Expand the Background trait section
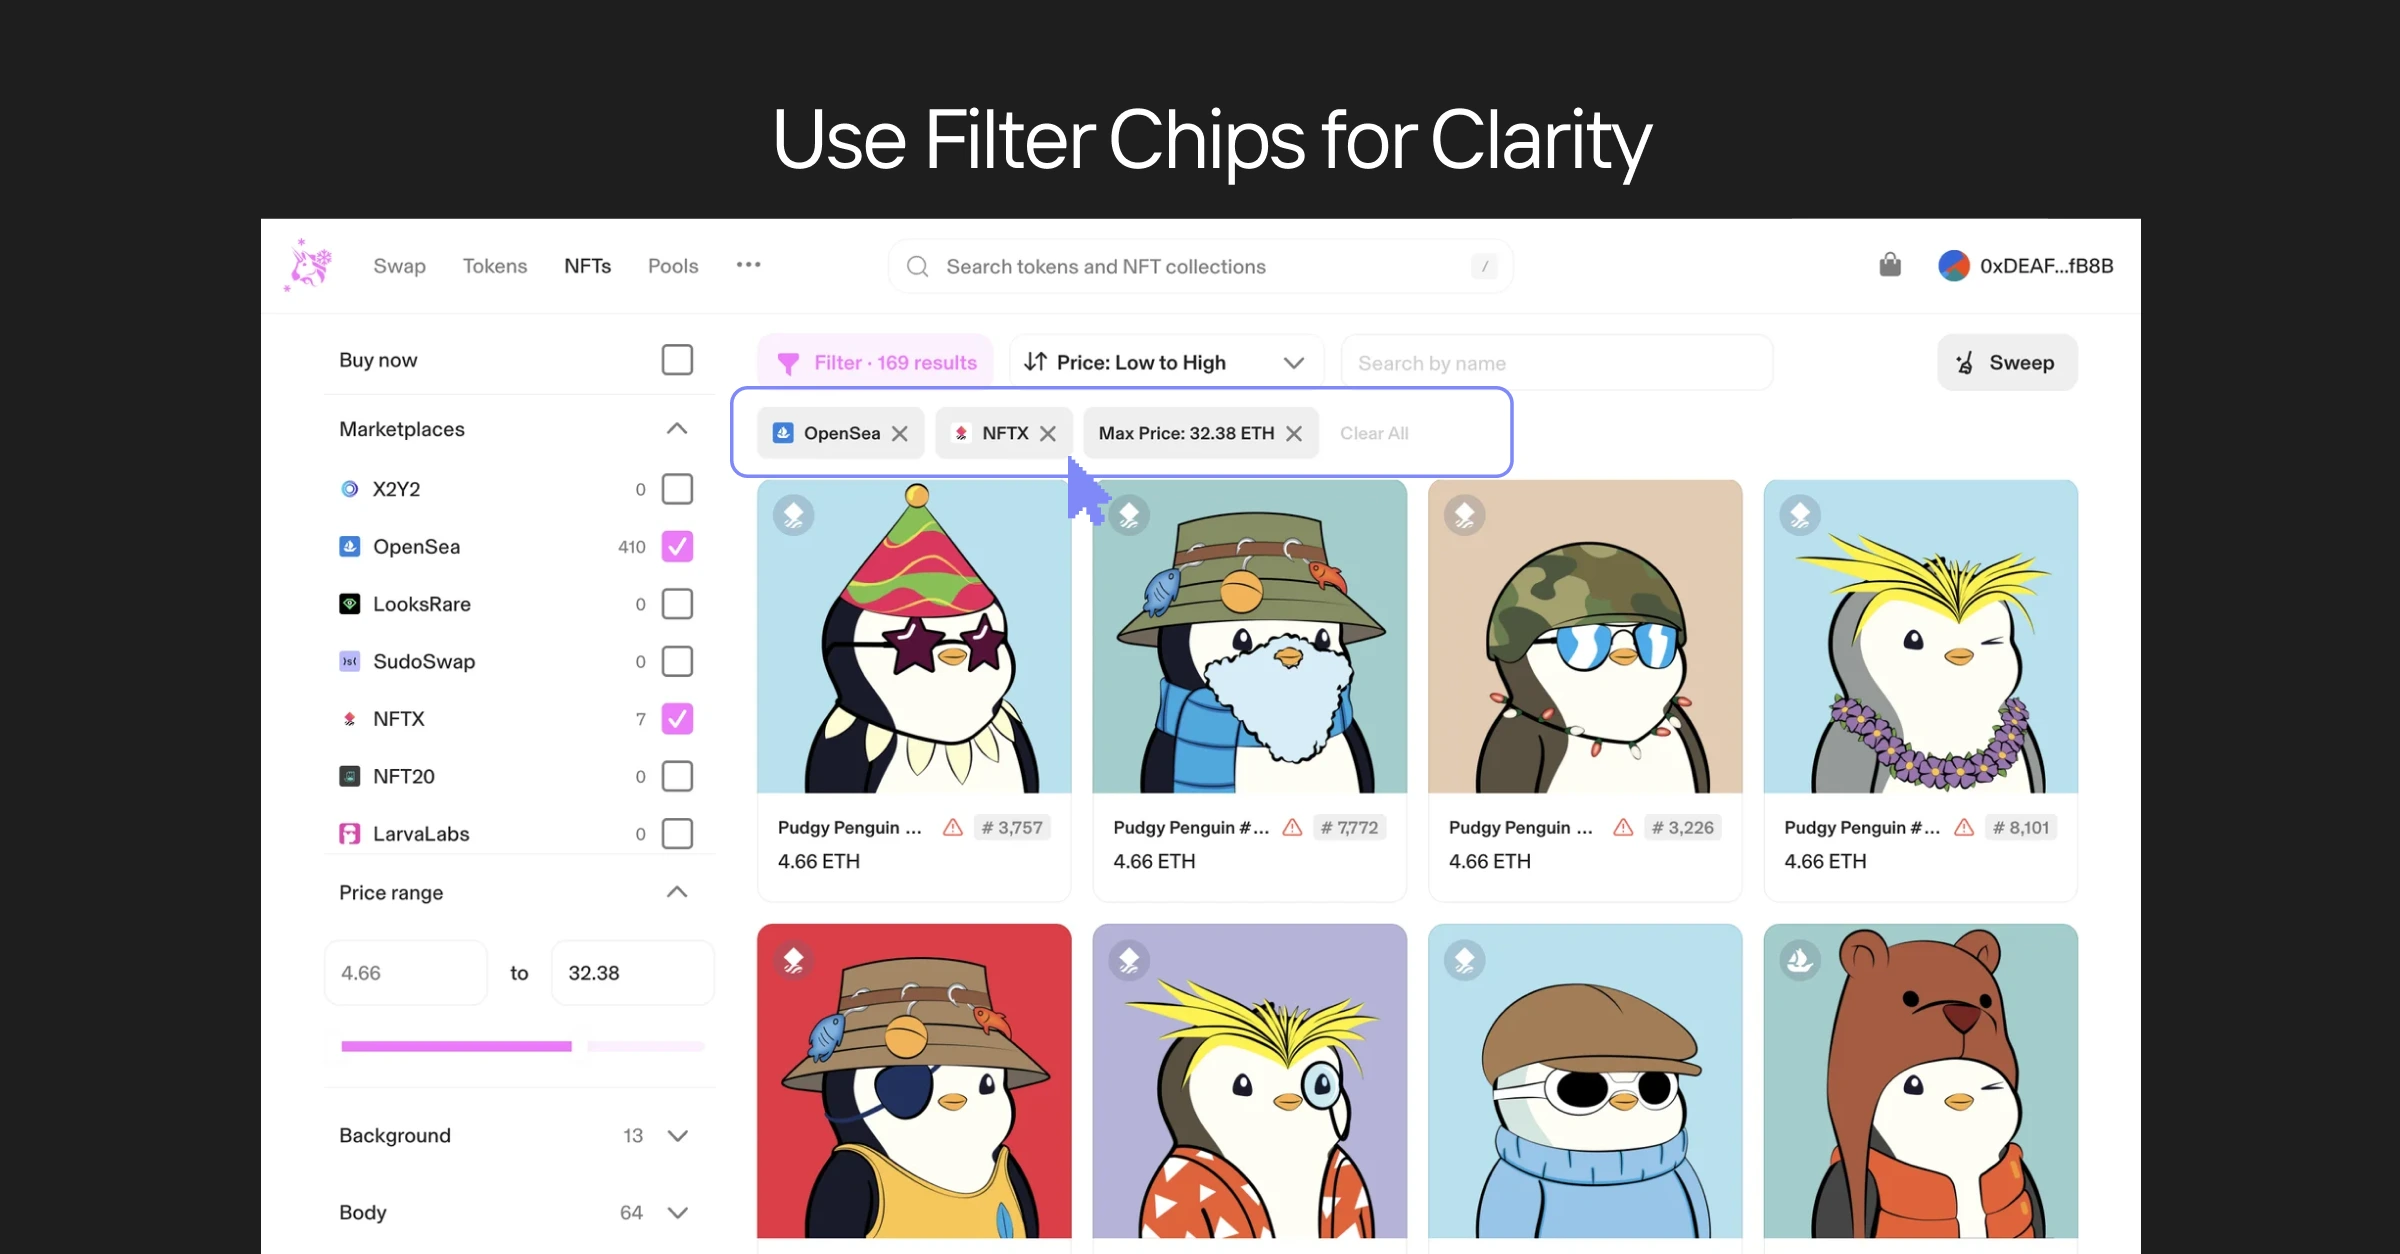The height and width of the screenshot is (1254, 2400). [677, 1136]
